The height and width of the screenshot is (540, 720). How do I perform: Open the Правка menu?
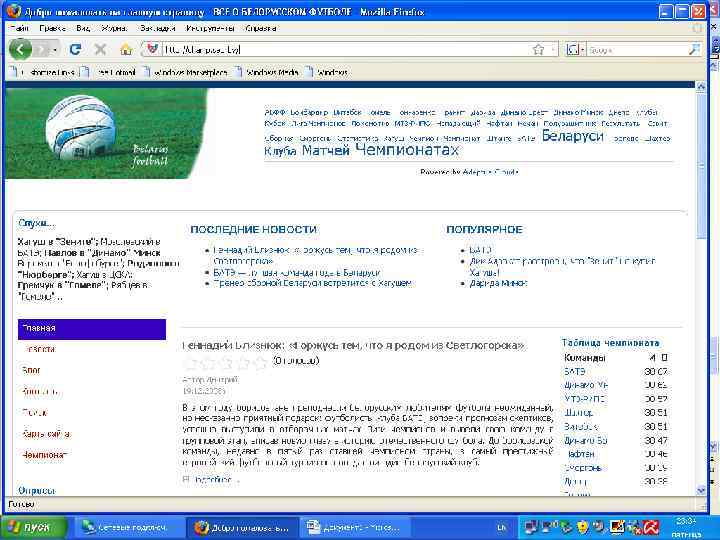point(52,28)
